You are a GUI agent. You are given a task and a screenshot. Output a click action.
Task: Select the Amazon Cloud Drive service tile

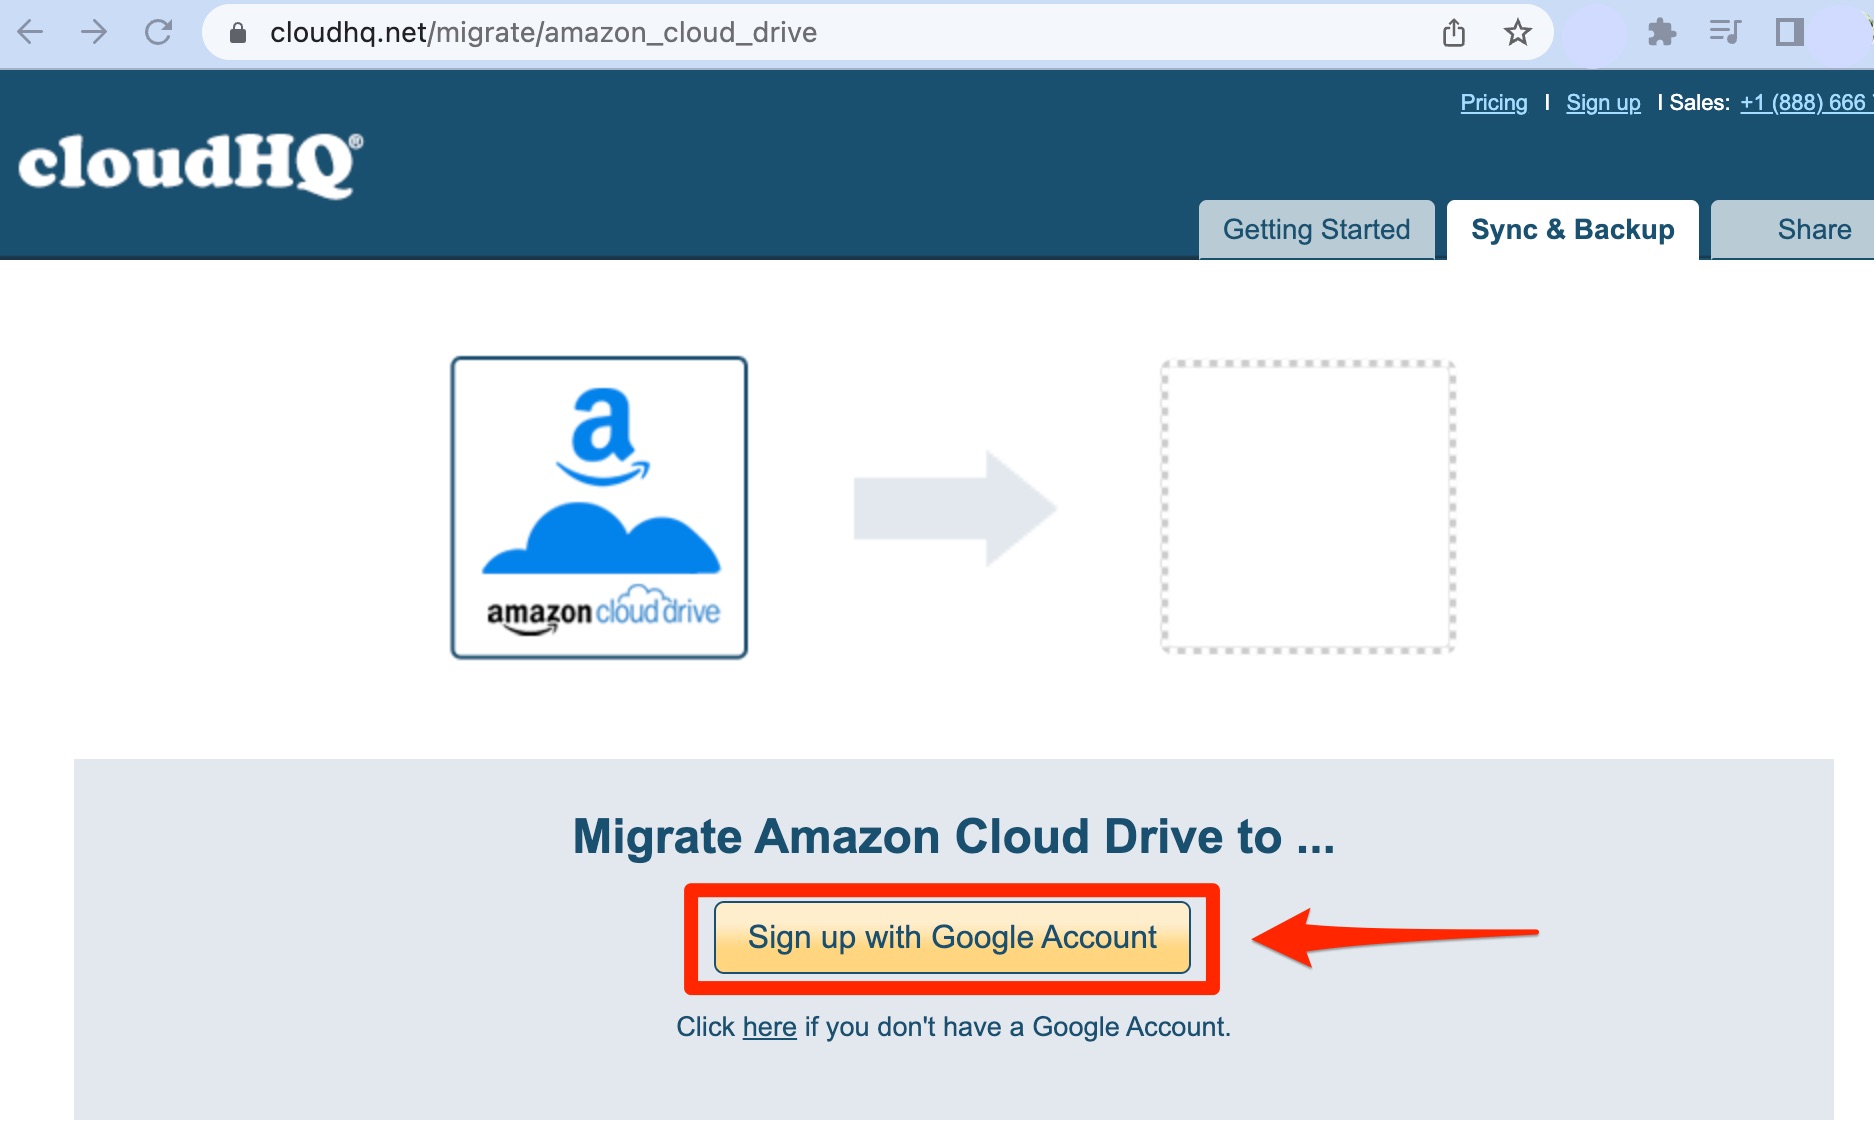(x=598, y=507)
